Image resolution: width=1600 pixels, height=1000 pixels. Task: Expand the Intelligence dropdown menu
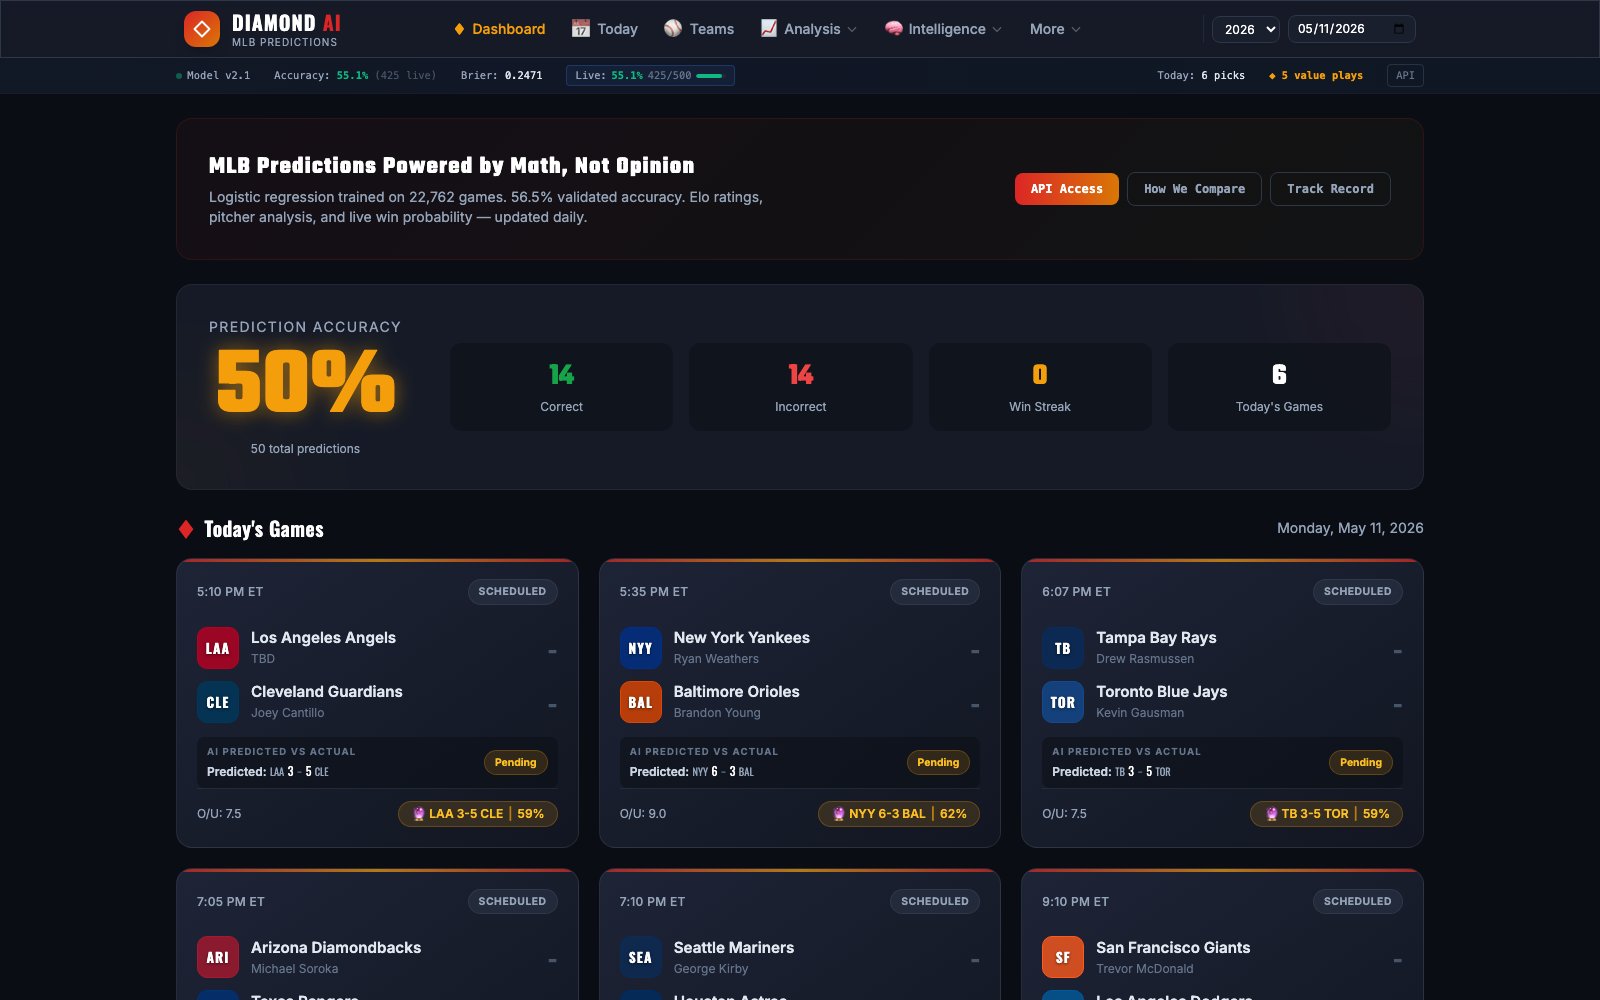pyautogui.click(x=943, y=29)
